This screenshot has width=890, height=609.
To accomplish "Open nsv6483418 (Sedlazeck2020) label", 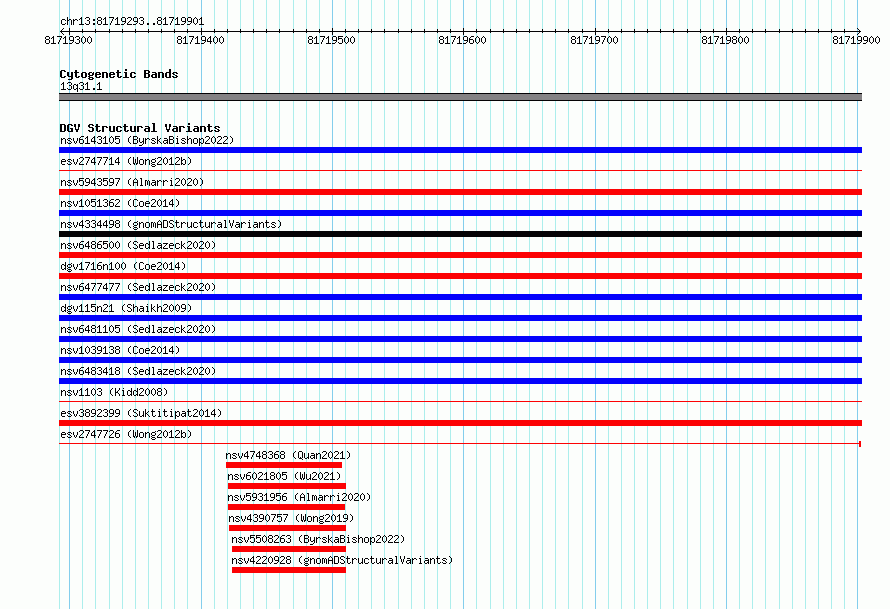I will click(138, 371).
